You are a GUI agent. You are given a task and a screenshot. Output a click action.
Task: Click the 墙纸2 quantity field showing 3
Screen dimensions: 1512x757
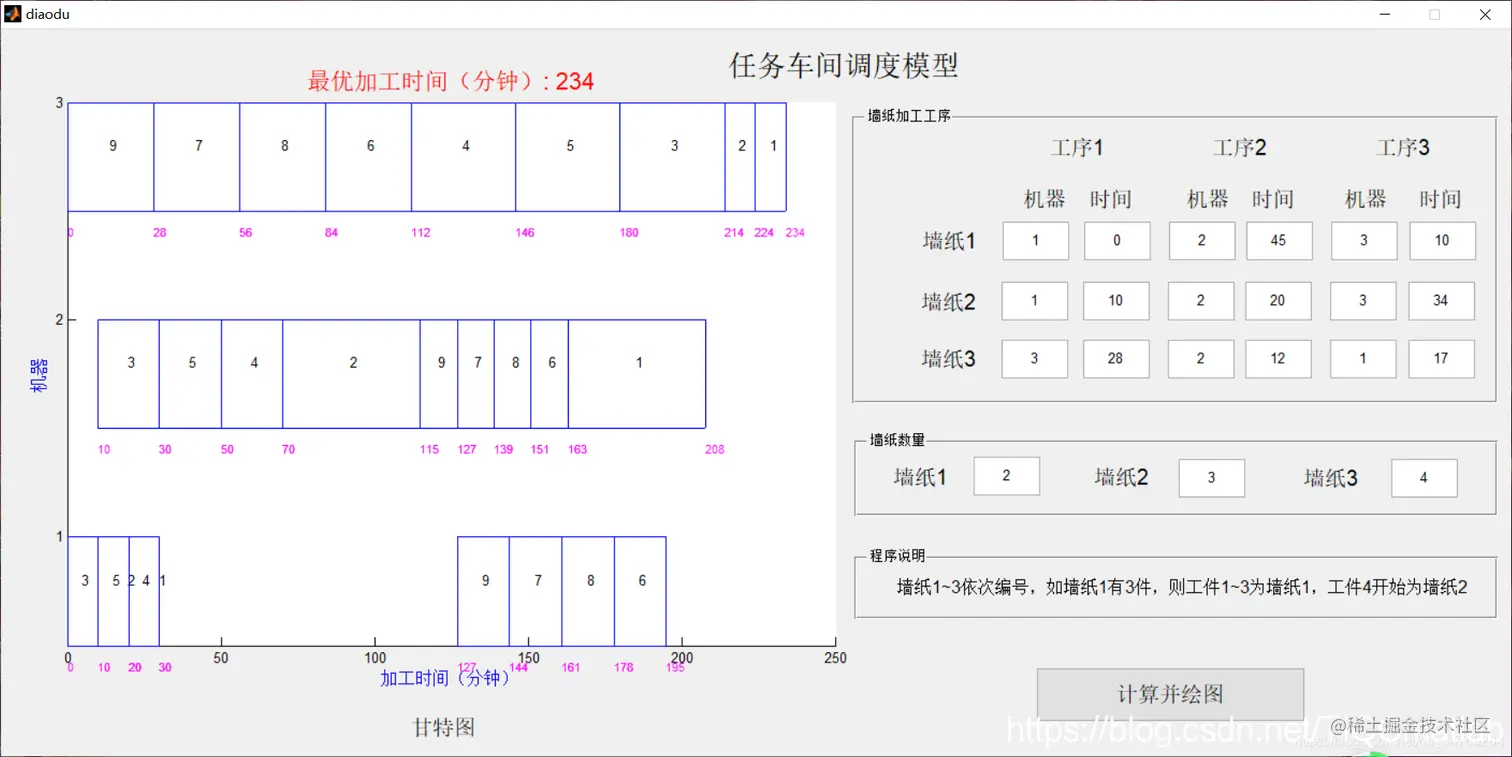click(x=1211, y=478)
